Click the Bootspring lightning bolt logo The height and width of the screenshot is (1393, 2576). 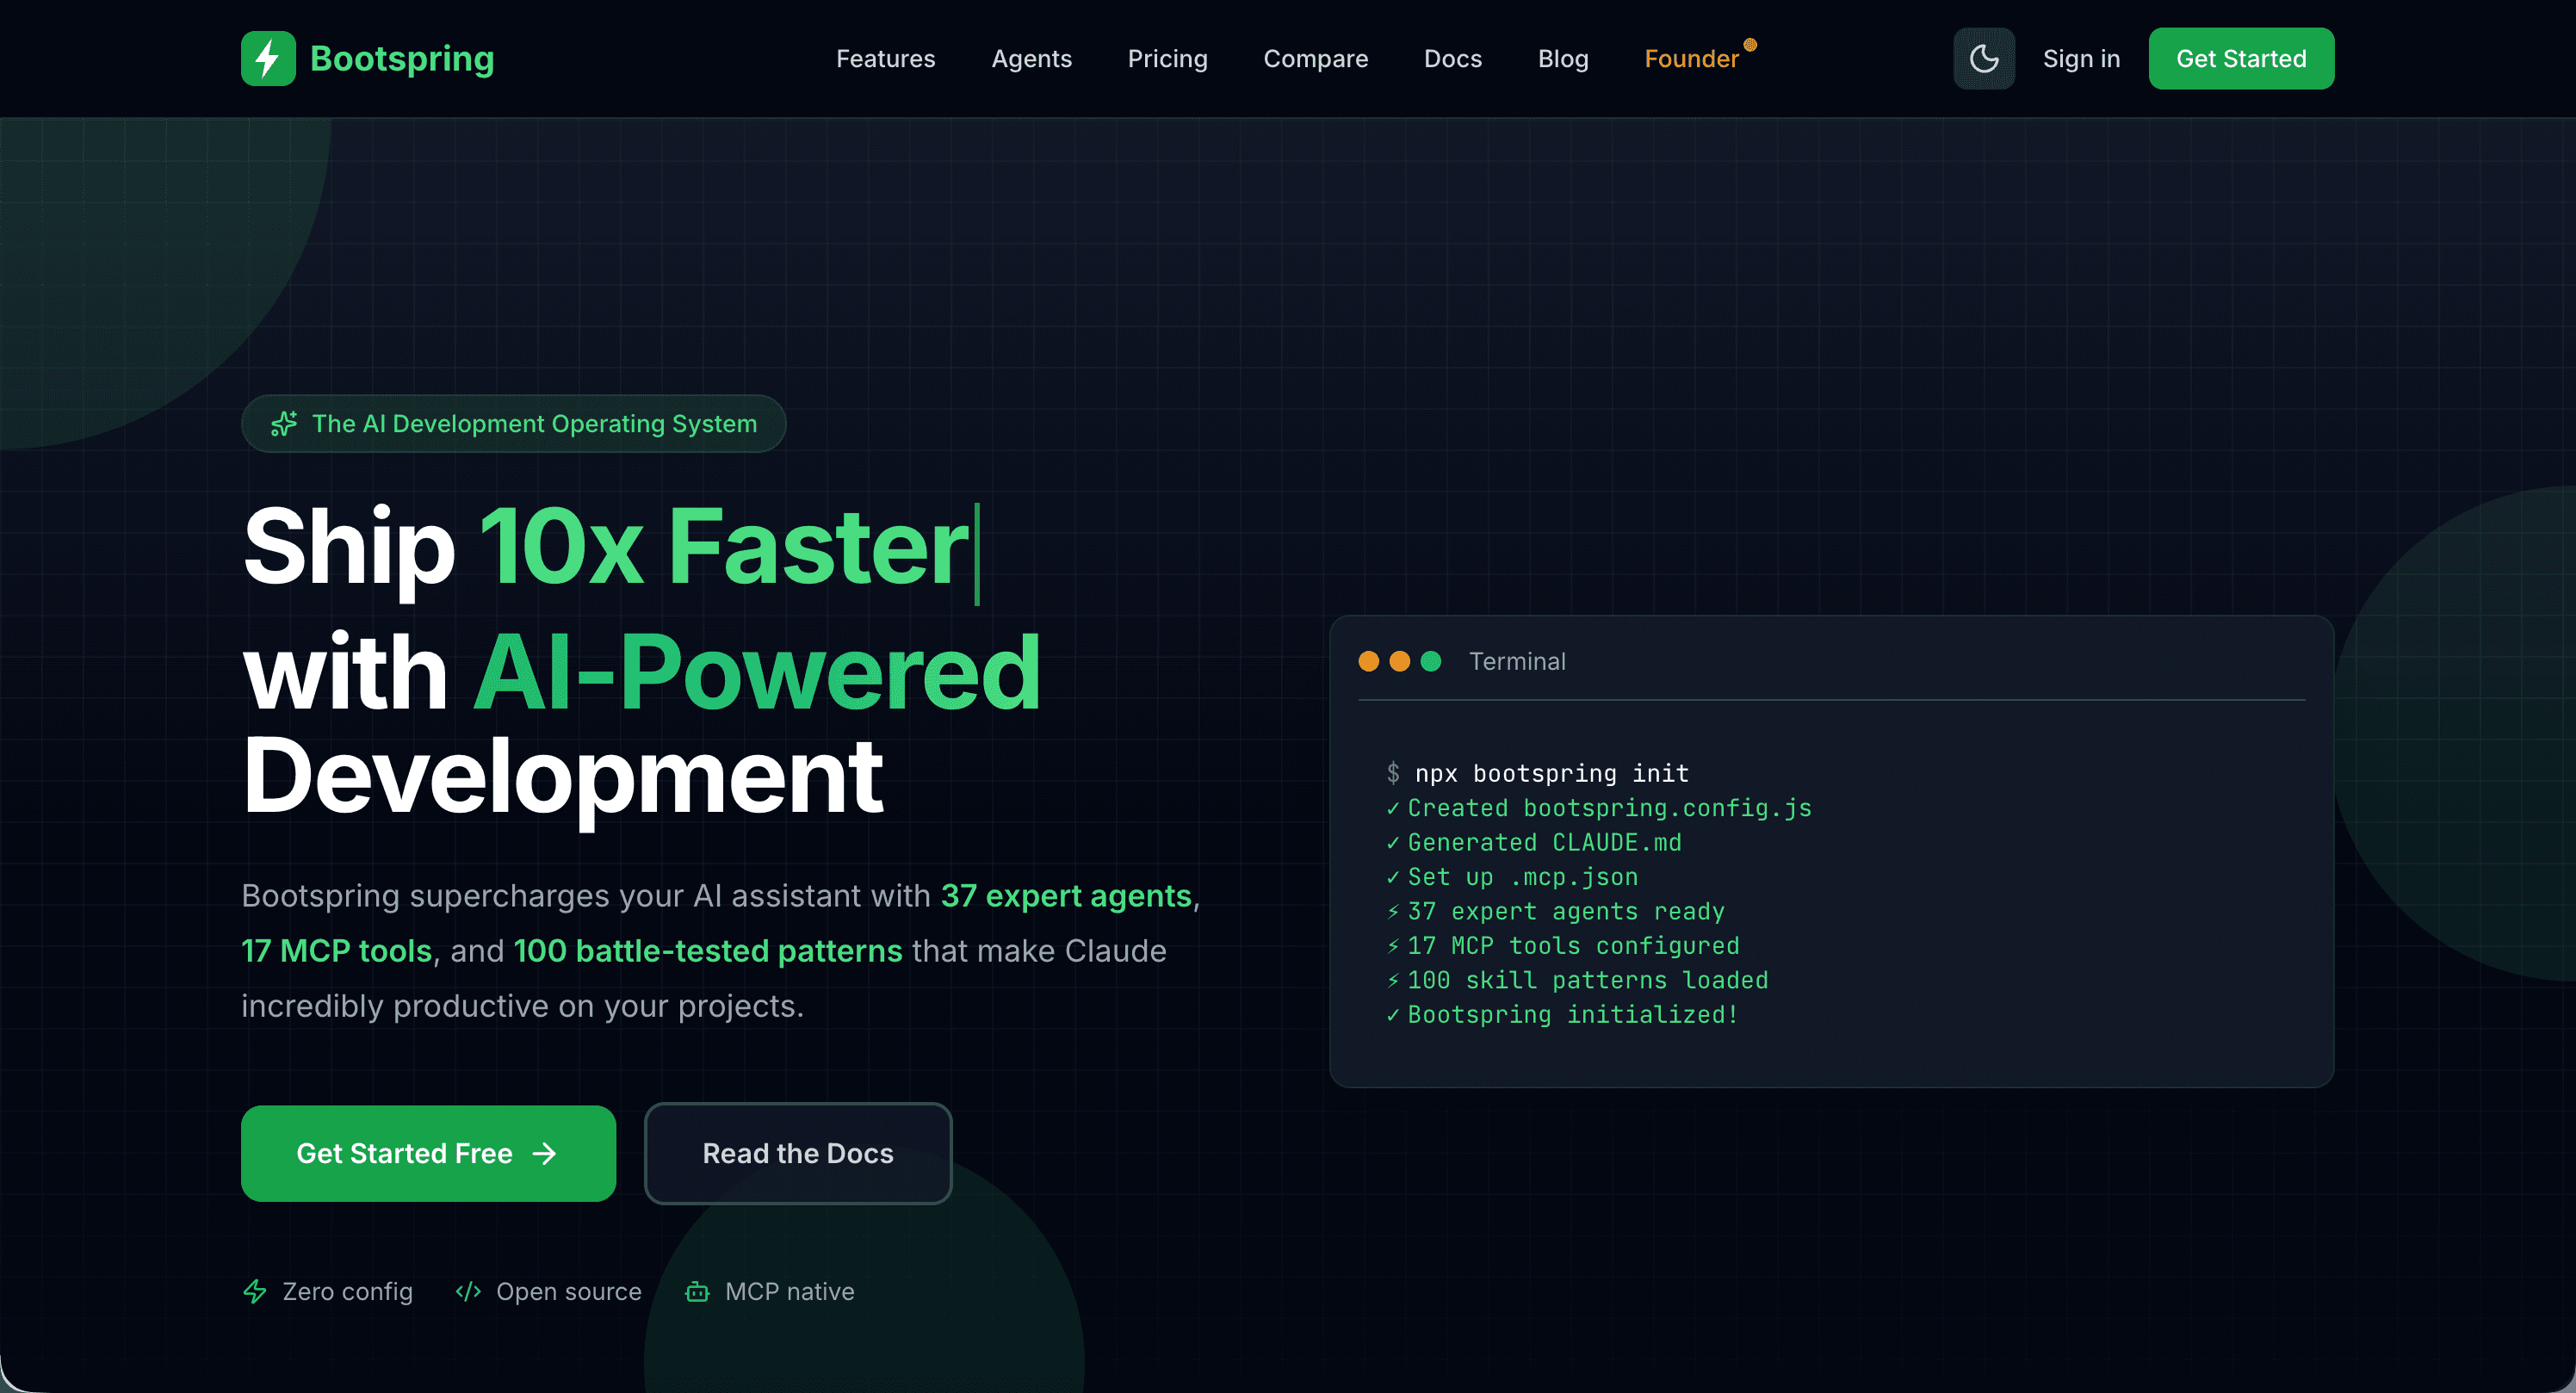[x=267, y=58]
